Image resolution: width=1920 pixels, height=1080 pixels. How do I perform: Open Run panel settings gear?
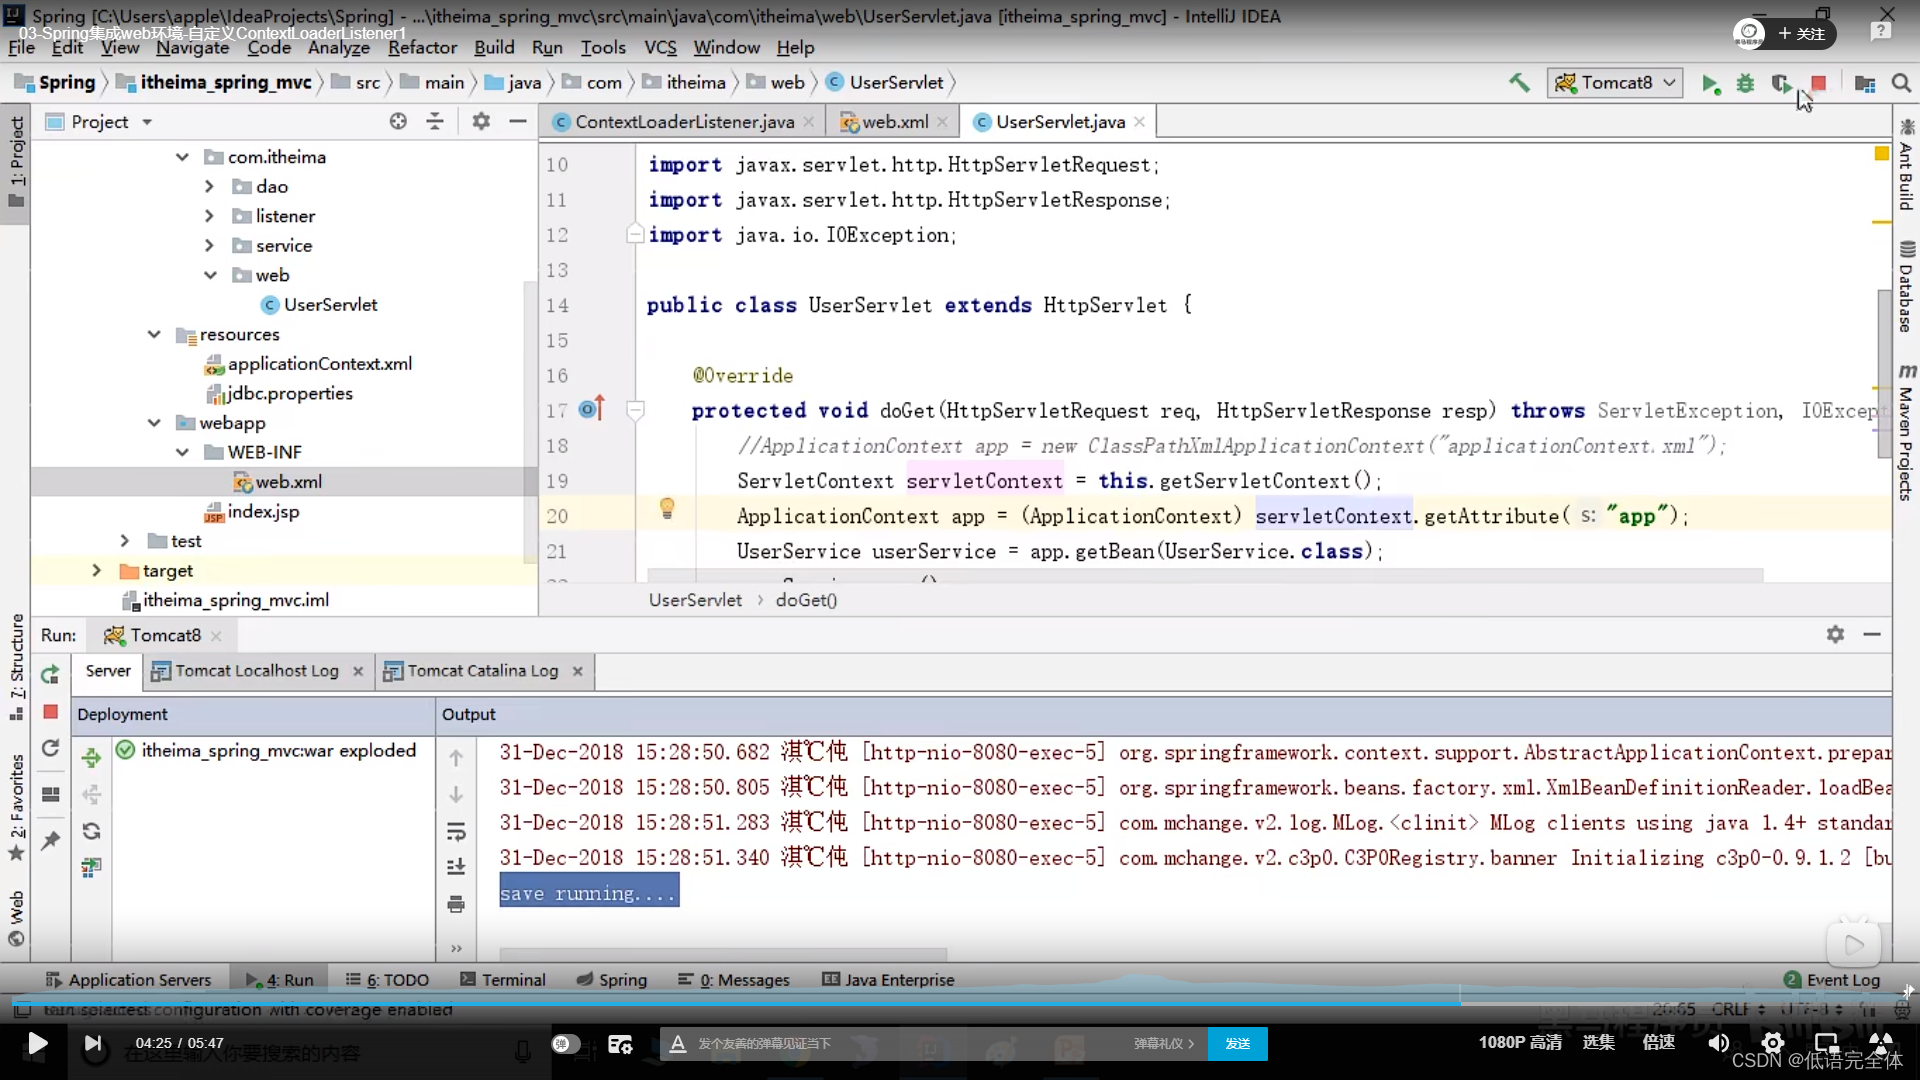(x=1835, y=634)
